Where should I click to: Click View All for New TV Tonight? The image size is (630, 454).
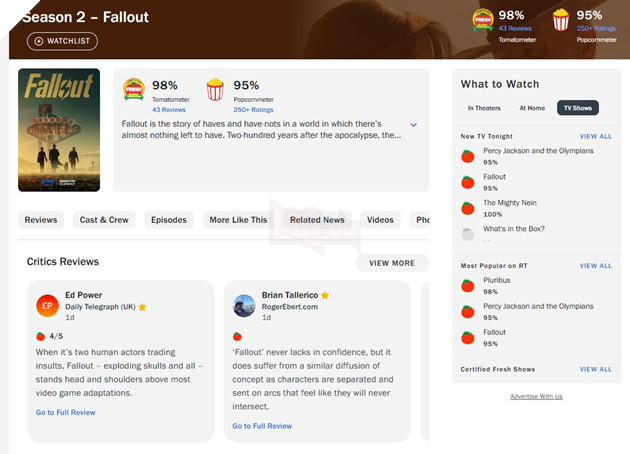[595, 137]
